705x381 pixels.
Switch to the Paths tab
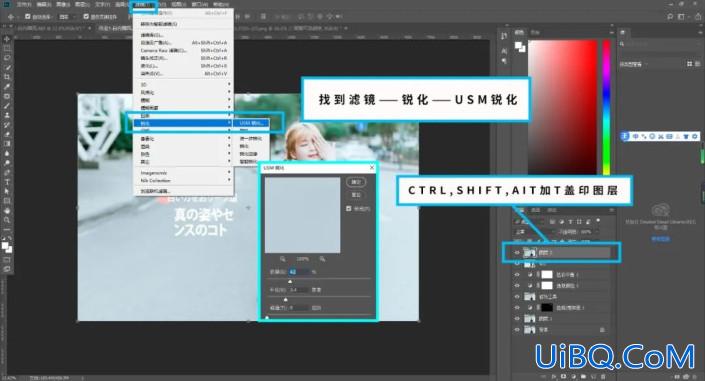coord(552,210)
